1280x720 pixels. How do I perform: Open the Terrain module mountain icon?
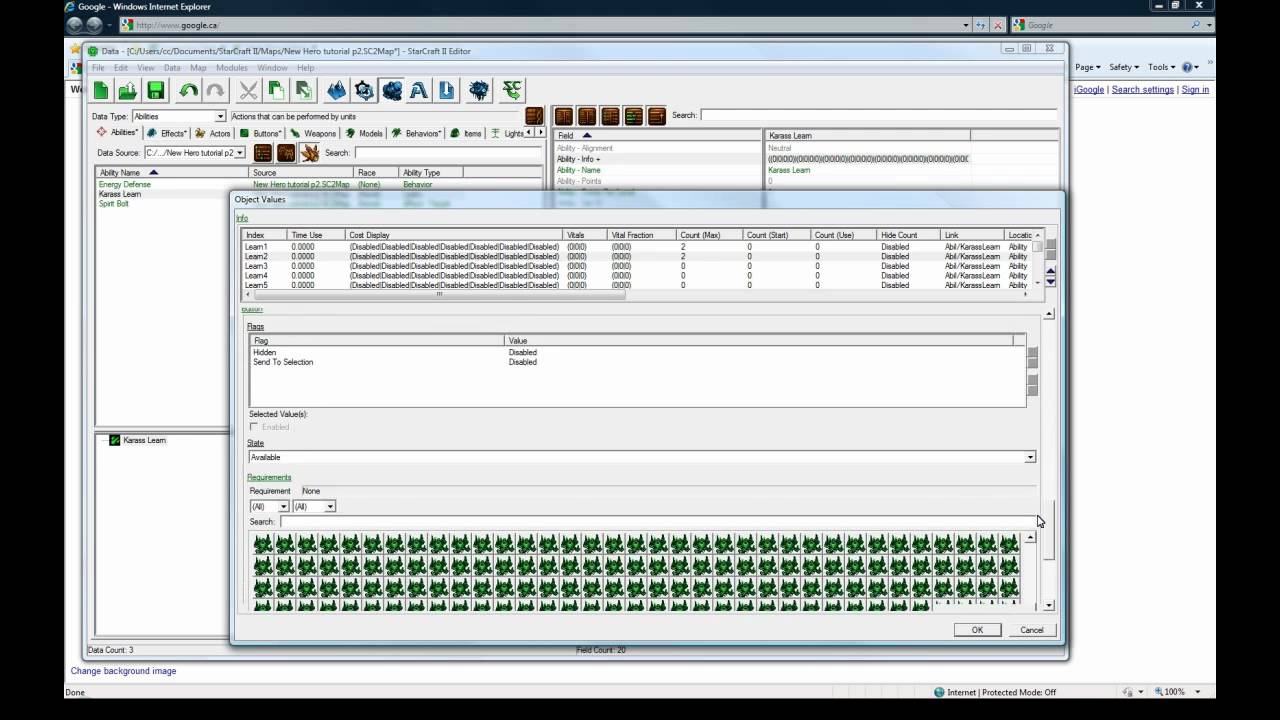click(x=337, y=91)
